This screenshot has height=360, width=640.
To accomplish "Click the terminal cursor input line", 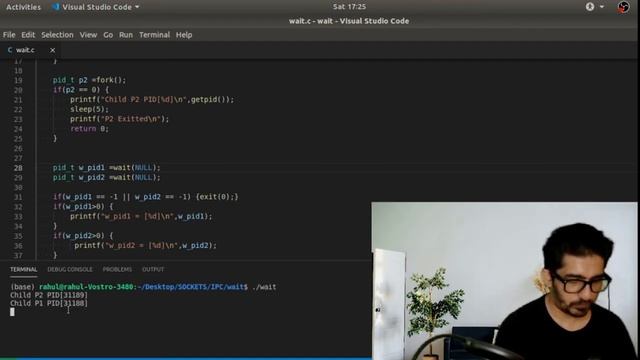I will click(12, 312).
